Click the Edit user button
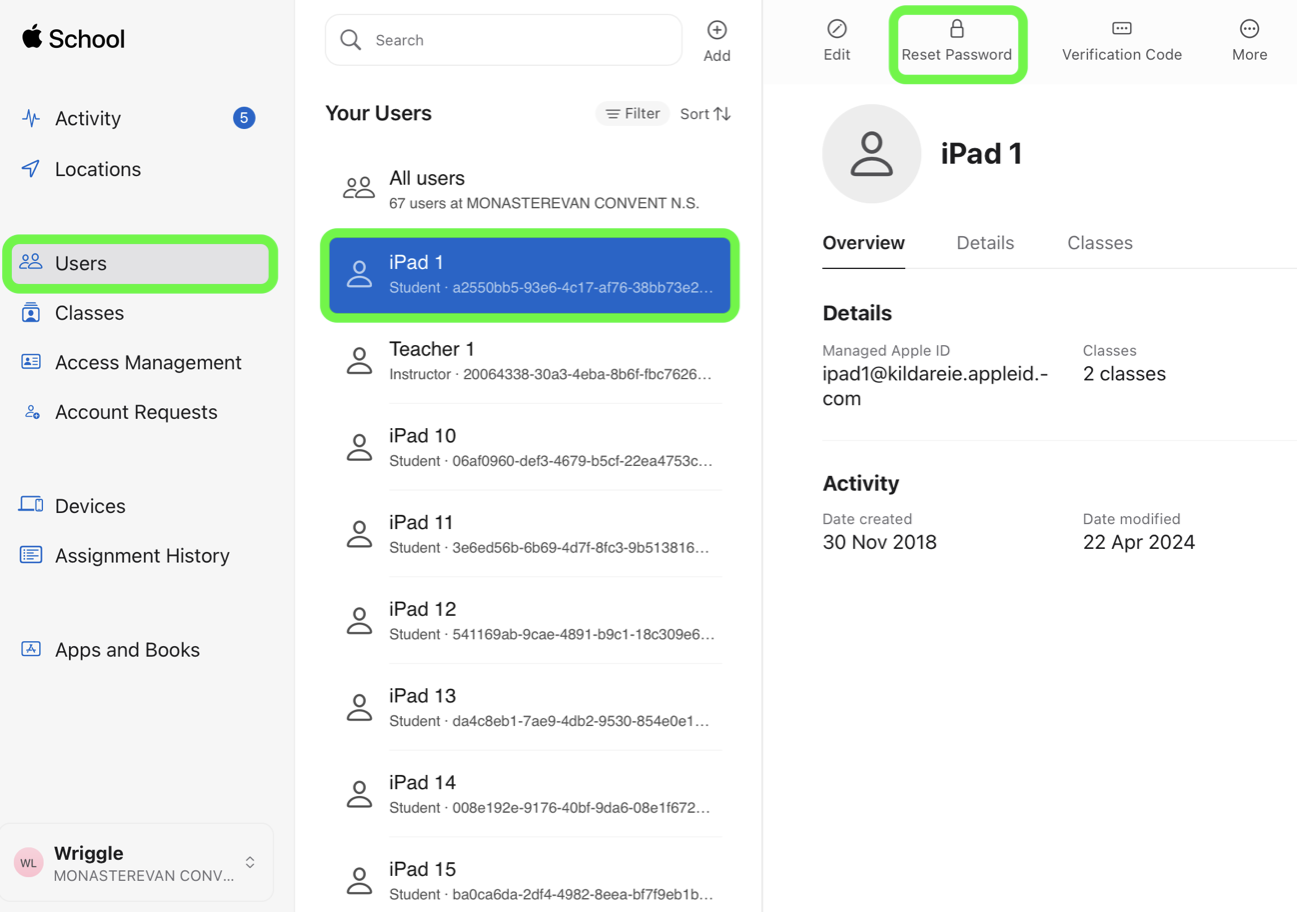The image size is (1297, 912). (x=837, y=41)
